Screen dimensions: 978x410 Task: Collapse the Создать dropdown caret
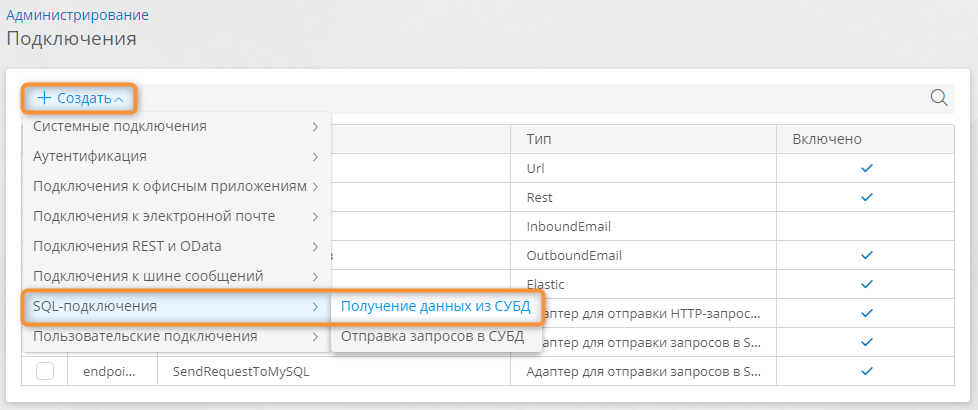119,99
